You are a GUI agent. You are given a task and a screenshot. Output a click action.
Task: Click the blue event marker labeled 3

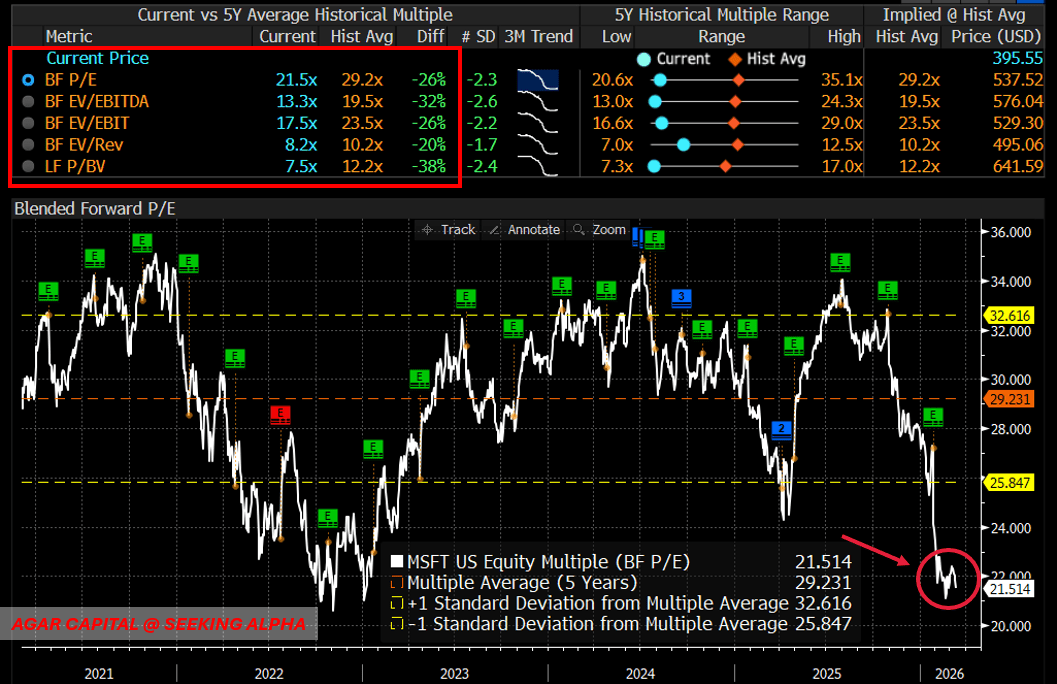coord(682,297)
